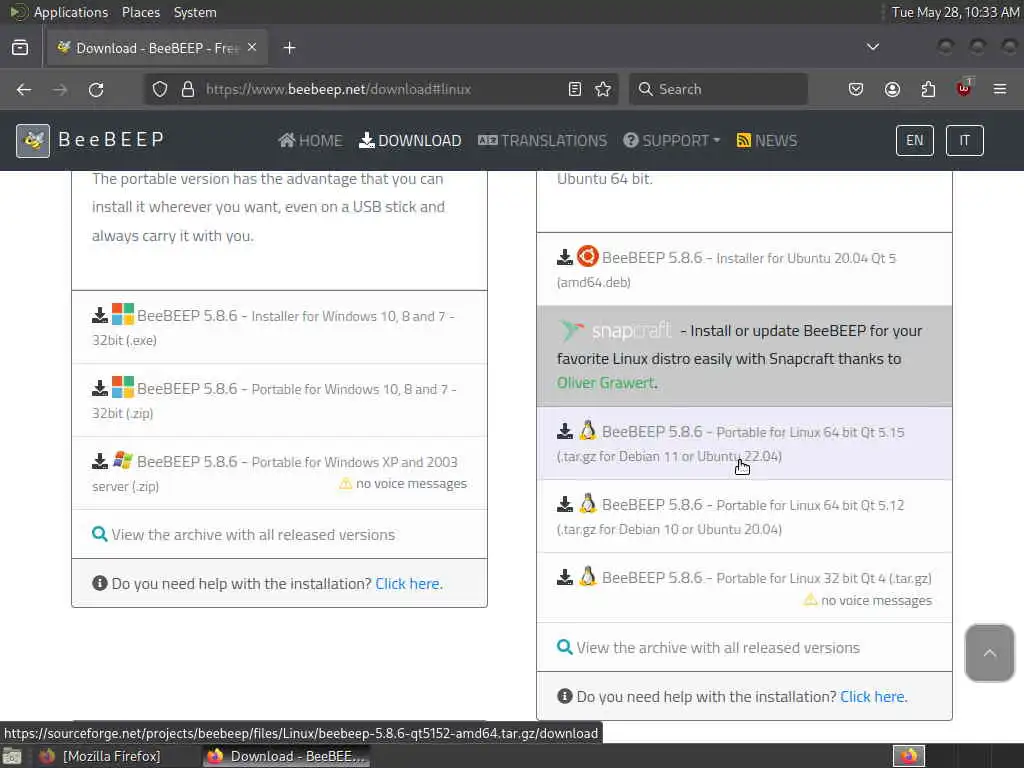This screenshot has height=768, width=1024.
Task: Download Portable for Linux 32 bit Qt 4
Action: pyautogui.click(x=744, y=588)
